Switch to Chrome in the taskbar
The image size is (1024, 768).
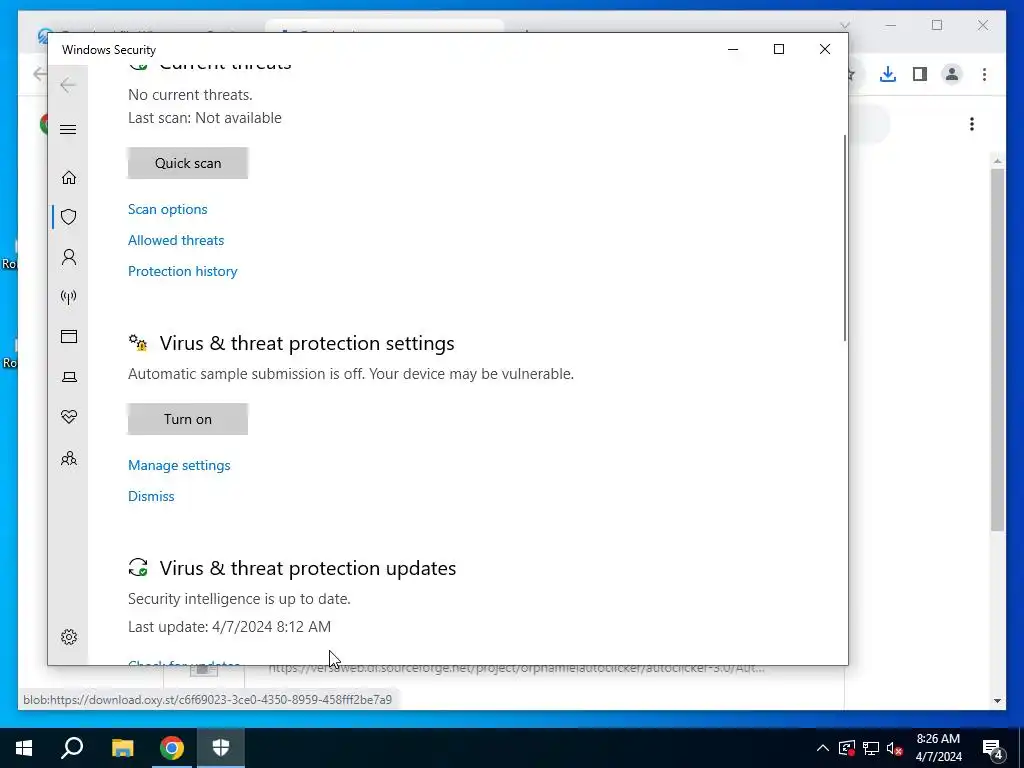point(172,748)
